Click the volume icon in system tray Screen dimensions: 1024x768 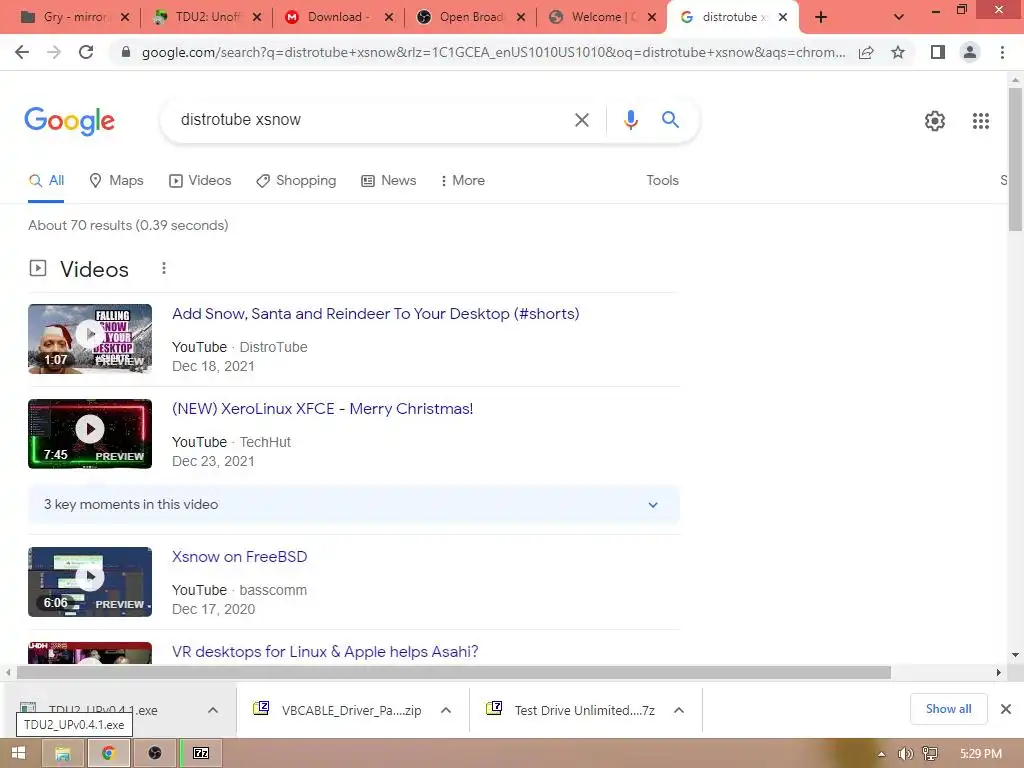click(x=905, y=754)
